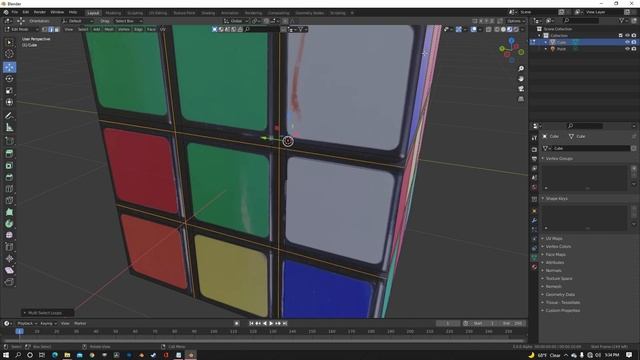Open the Playback popover in timeline

pyautogui.click(x=27, y=323)
